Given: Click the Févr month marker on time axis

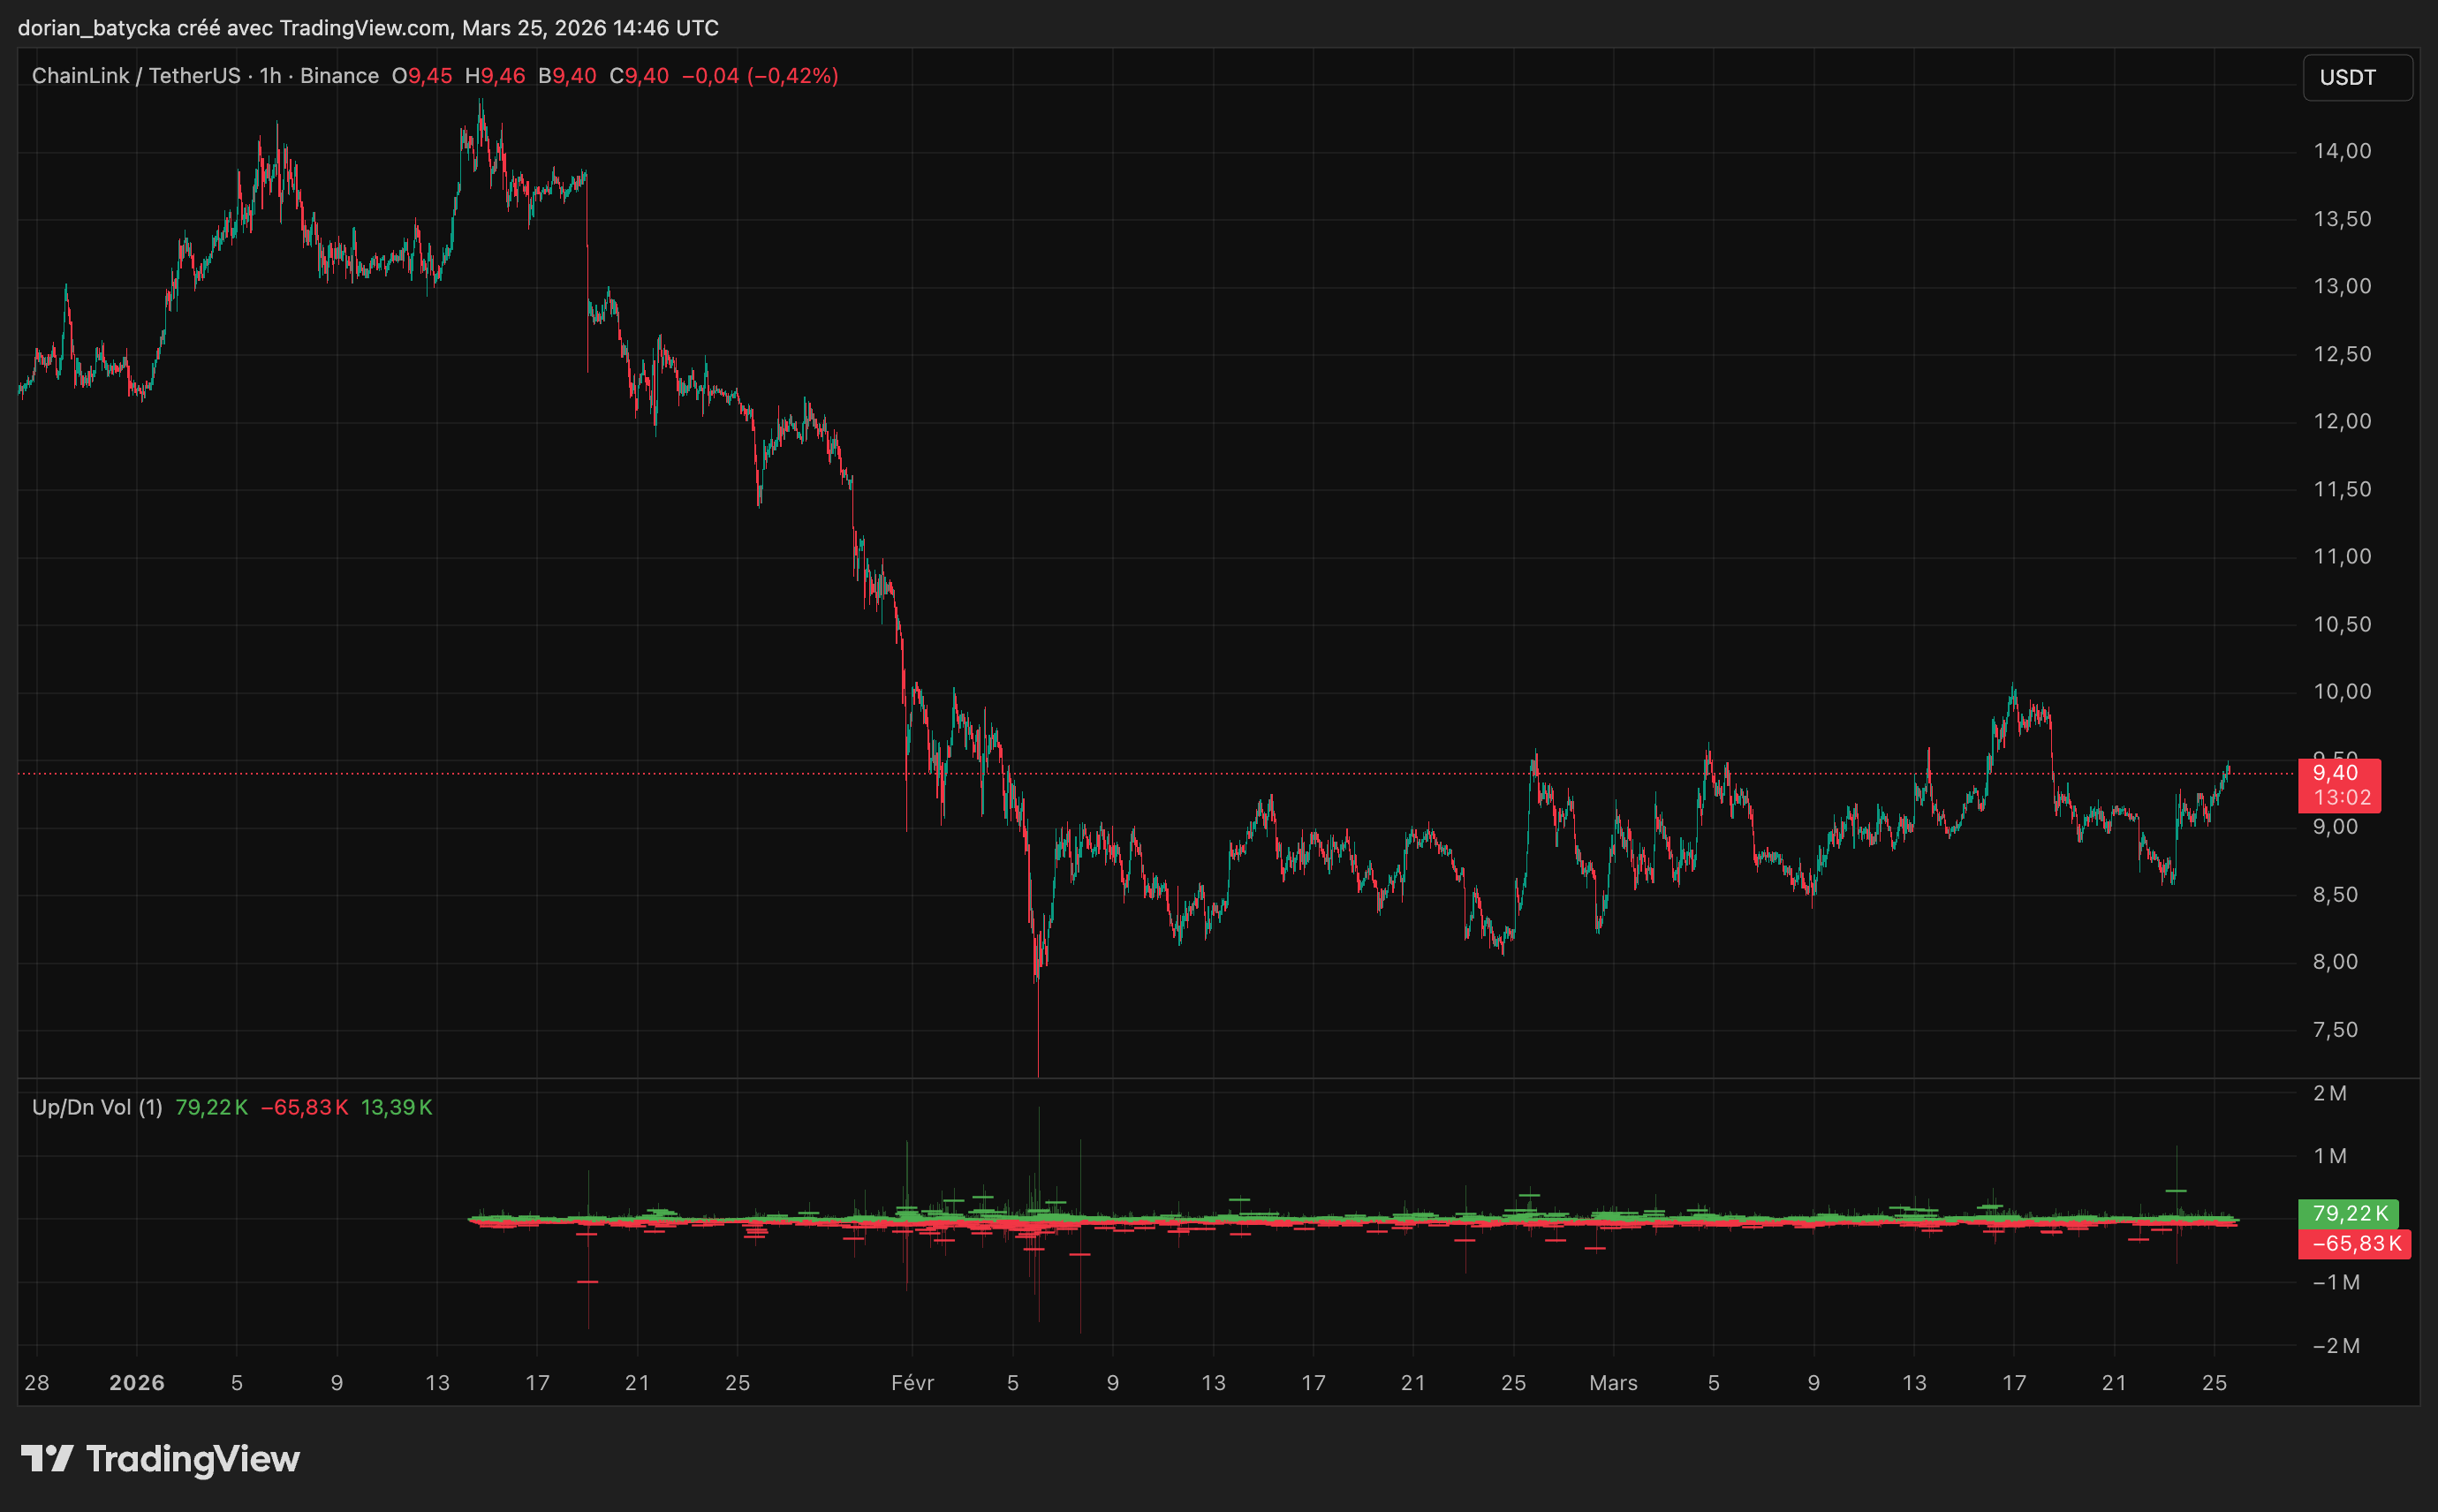Looking at the screenshot, I should tap(912, 1383).
